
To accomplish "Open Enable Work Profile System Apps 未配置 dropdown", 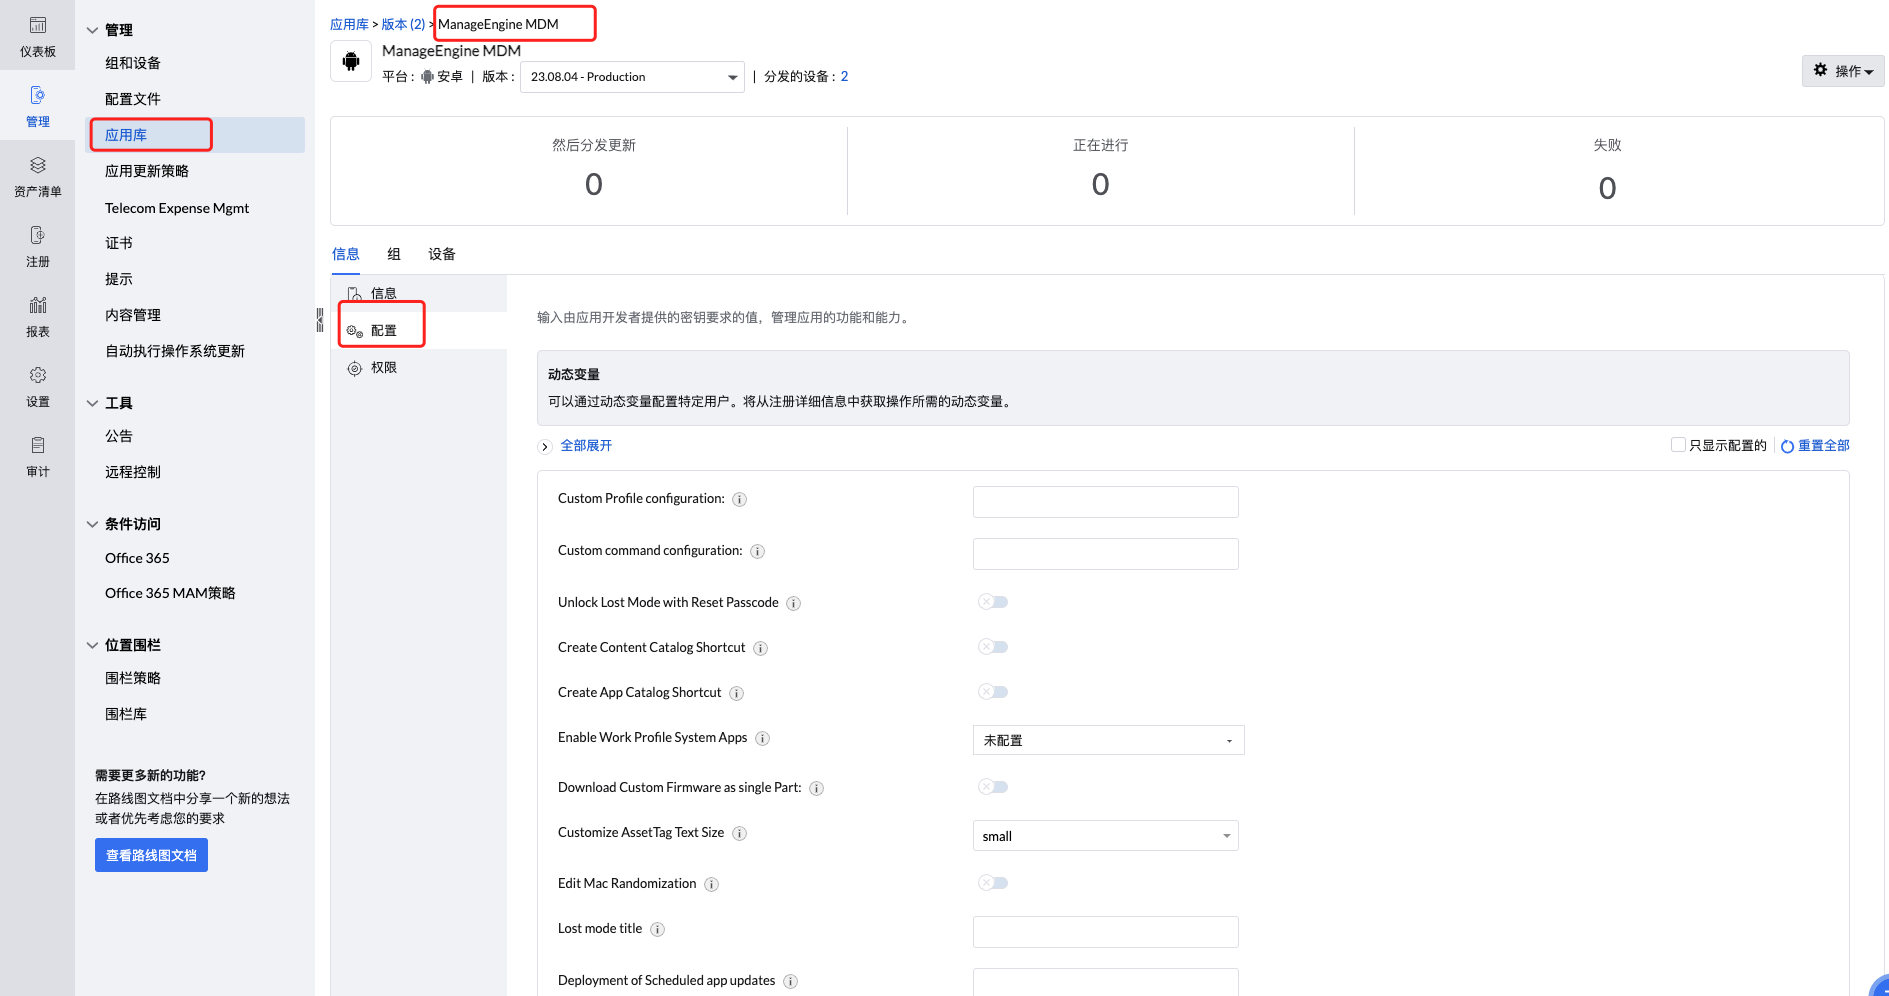I will click(1108, 740).
